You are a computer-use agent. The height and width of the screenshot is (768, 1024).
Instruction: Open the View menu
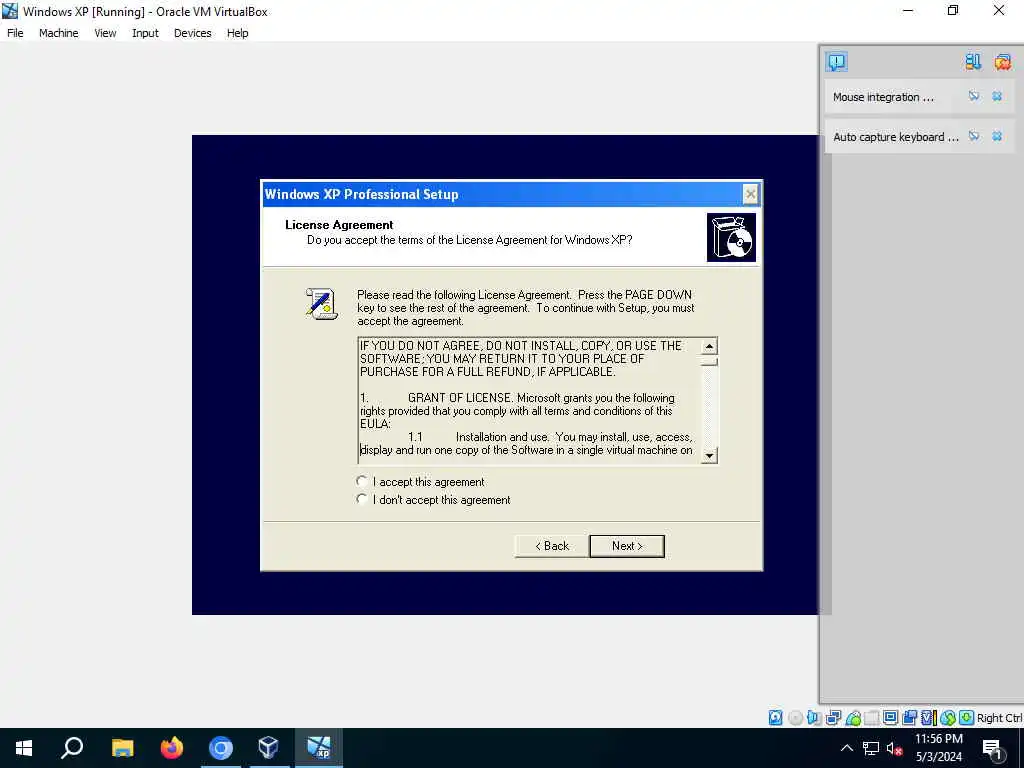point(105,33)
